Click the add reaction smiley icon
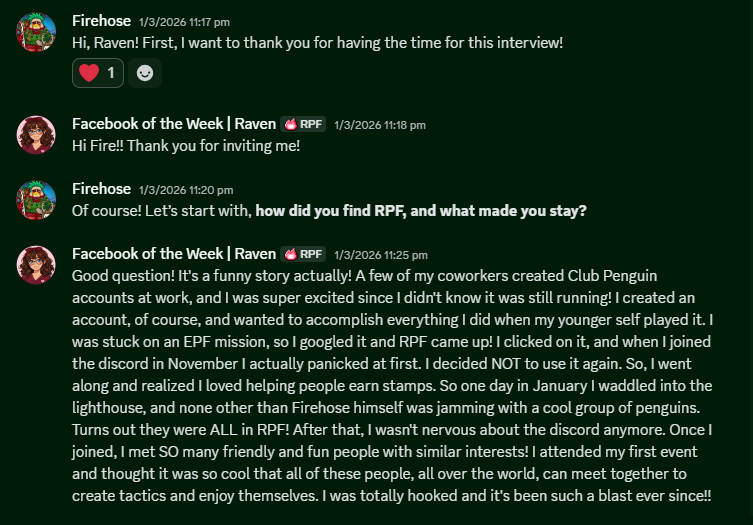The height and width of the screenshot is (525, 753). click(x=145, y=73)
